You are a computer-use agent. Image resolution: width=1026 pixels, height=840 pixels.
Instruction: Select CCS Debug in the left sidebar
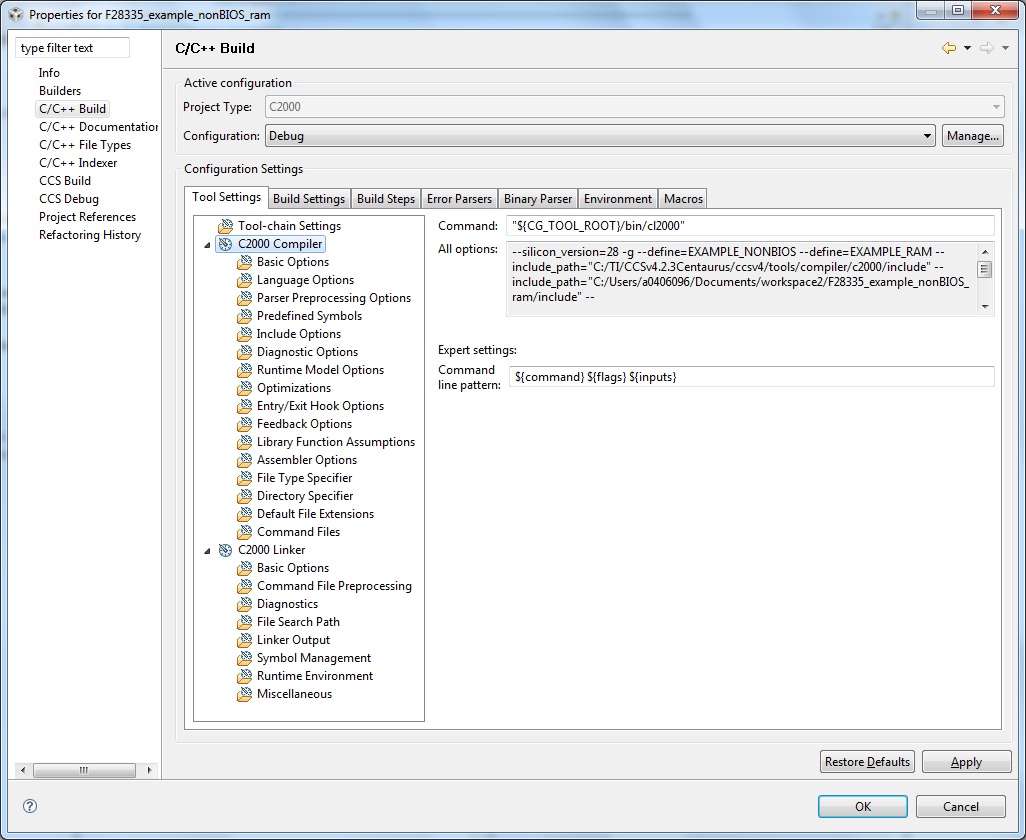click(x=70, y=198)
